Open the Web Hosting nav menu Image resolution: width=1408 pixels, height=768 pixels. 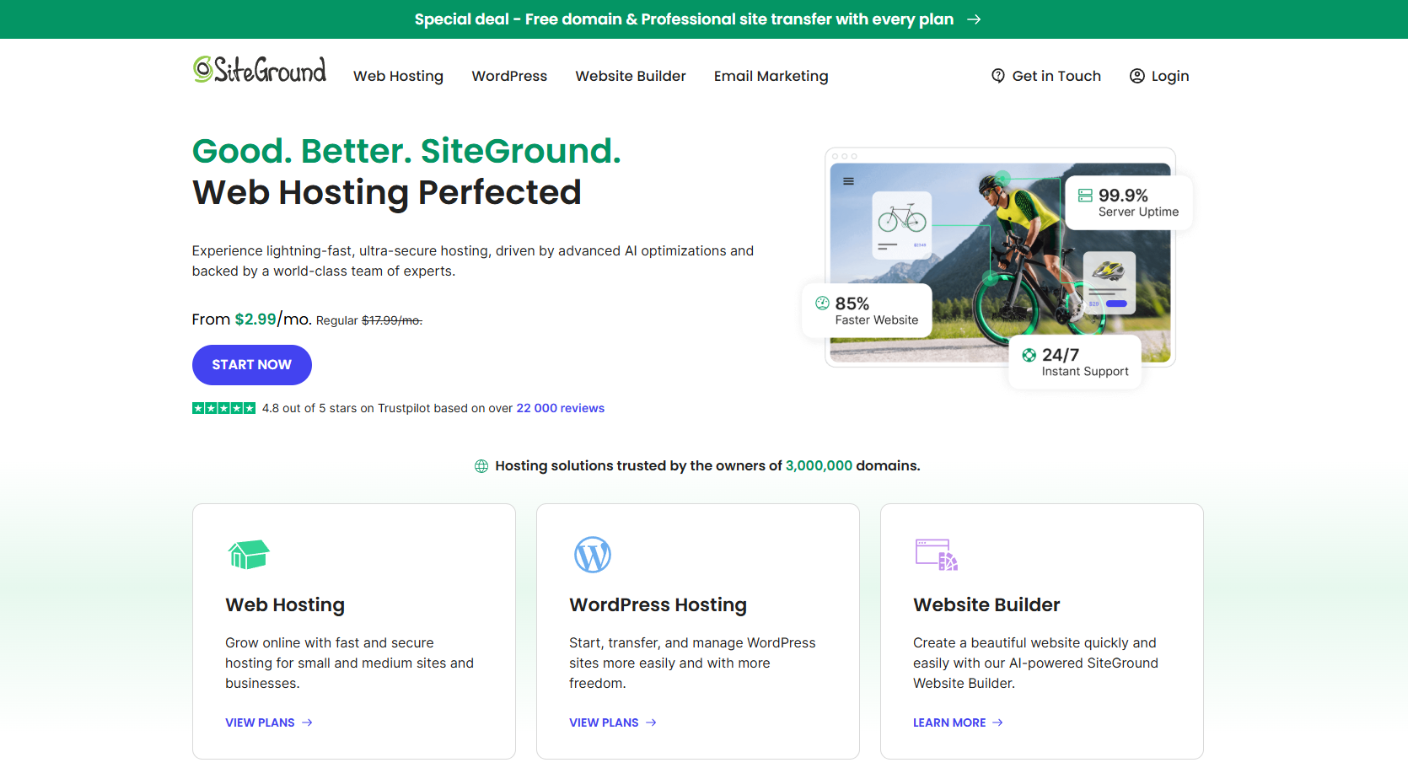coord(398,76)
